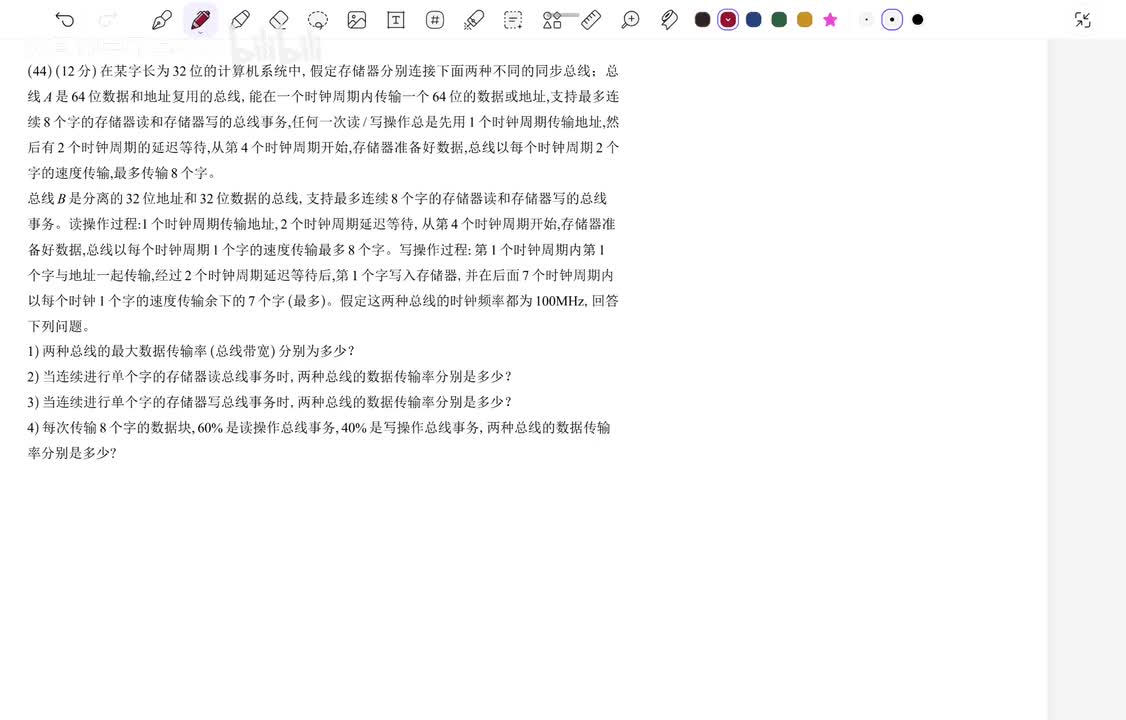
Task: Open the pink star favorites
Action: [x=830, y=20]
